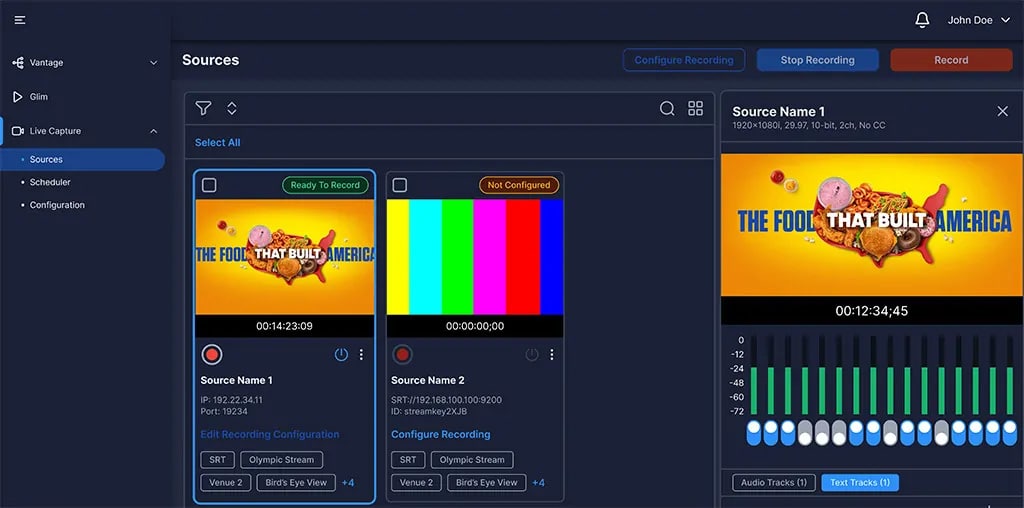This screenshot has width=1024, height=508.
Task: Switch to the Text Tracks (1) tab
Action: click(x=860, y=483)
